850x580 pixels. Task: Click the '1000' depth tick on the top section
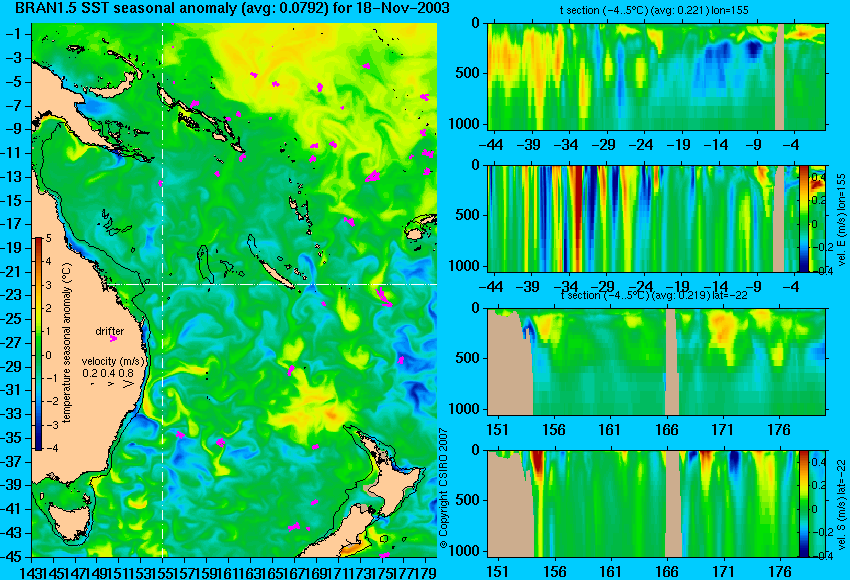tap(465, 124)
